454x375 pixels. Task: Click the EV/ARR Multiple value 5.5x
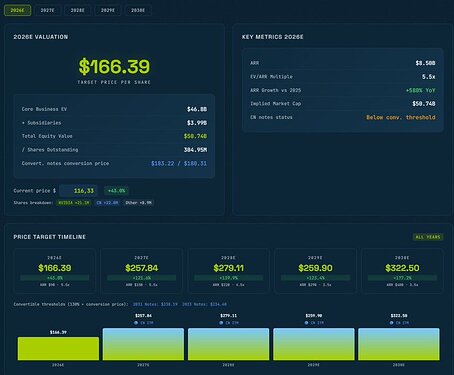(429, 77)
